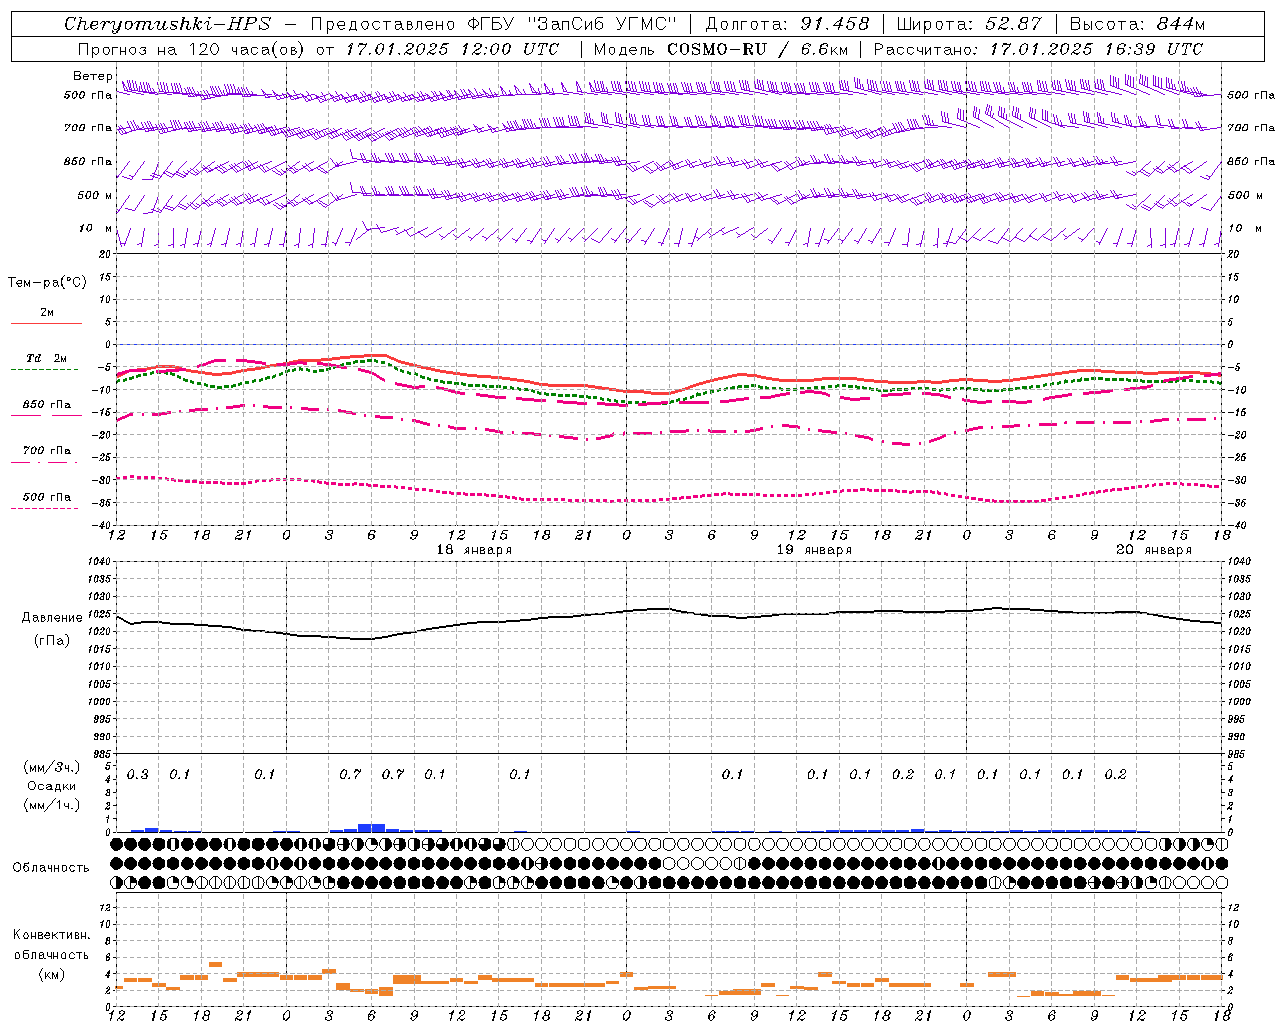Click the 18 января date label
The image size is (1280, 1024).
[x=474, y=550]
